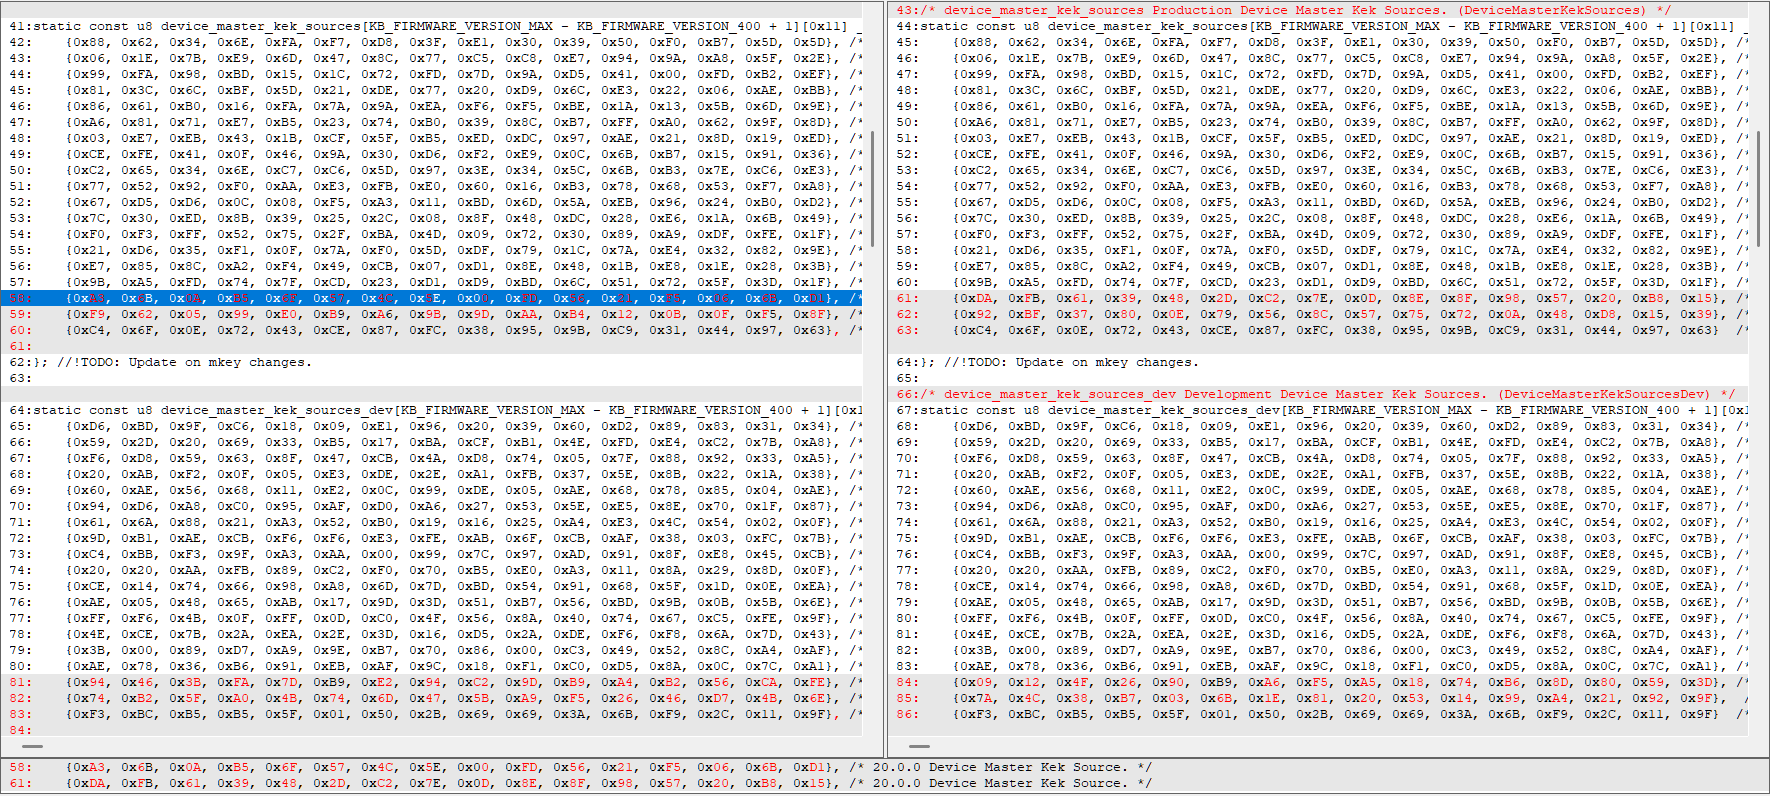Select right pane line 85 starting with 0x7A
The height and width of the screenshot is (796, 1770).
tap(1318, 698)
